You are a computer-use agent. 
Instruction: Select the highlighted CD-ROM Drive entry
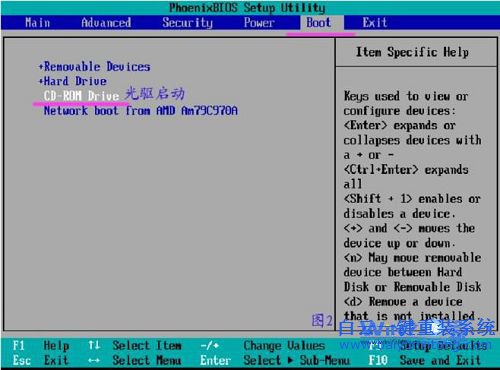81,96
